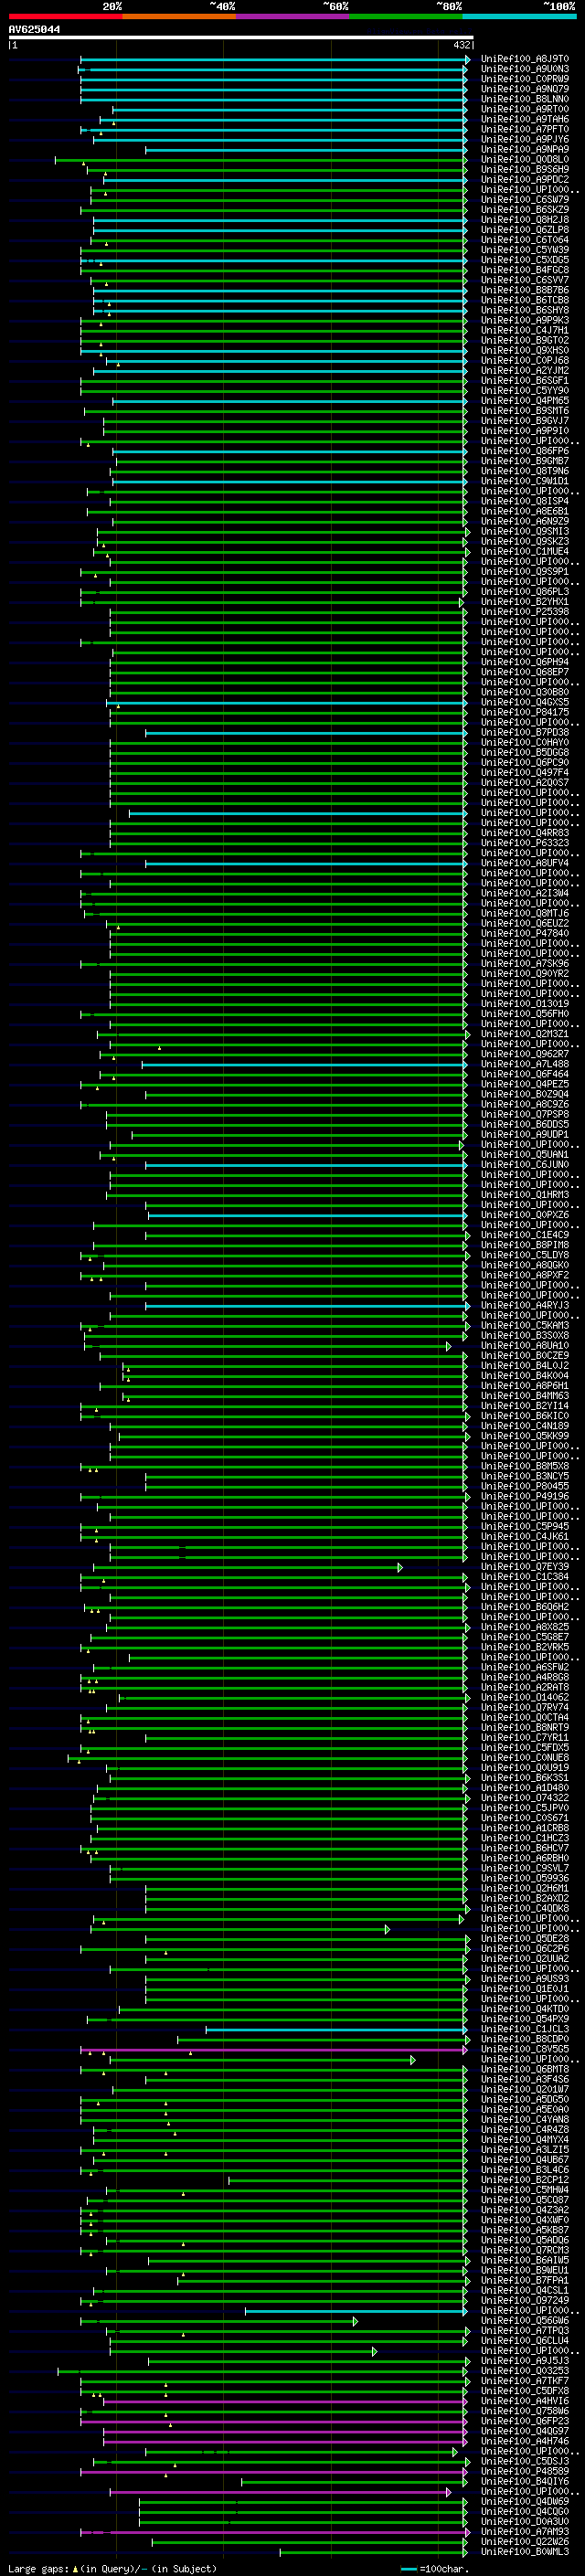The image size is (585, 2576).
Task: Select hit label UniRef100_A9NPA9
Action: click(x=525, y=149)
